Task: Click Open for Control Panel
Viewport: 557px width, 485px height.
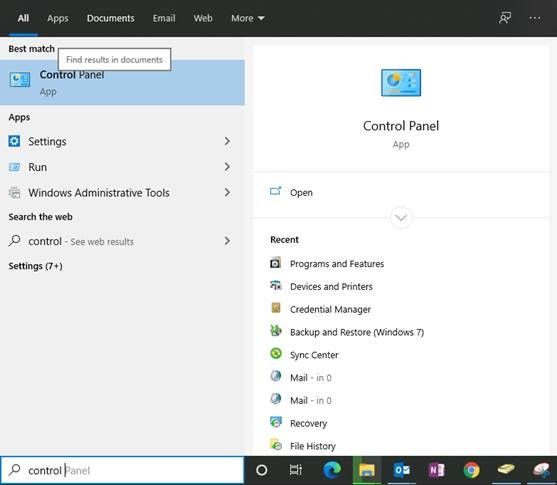Action: click(x=301, y=193)
